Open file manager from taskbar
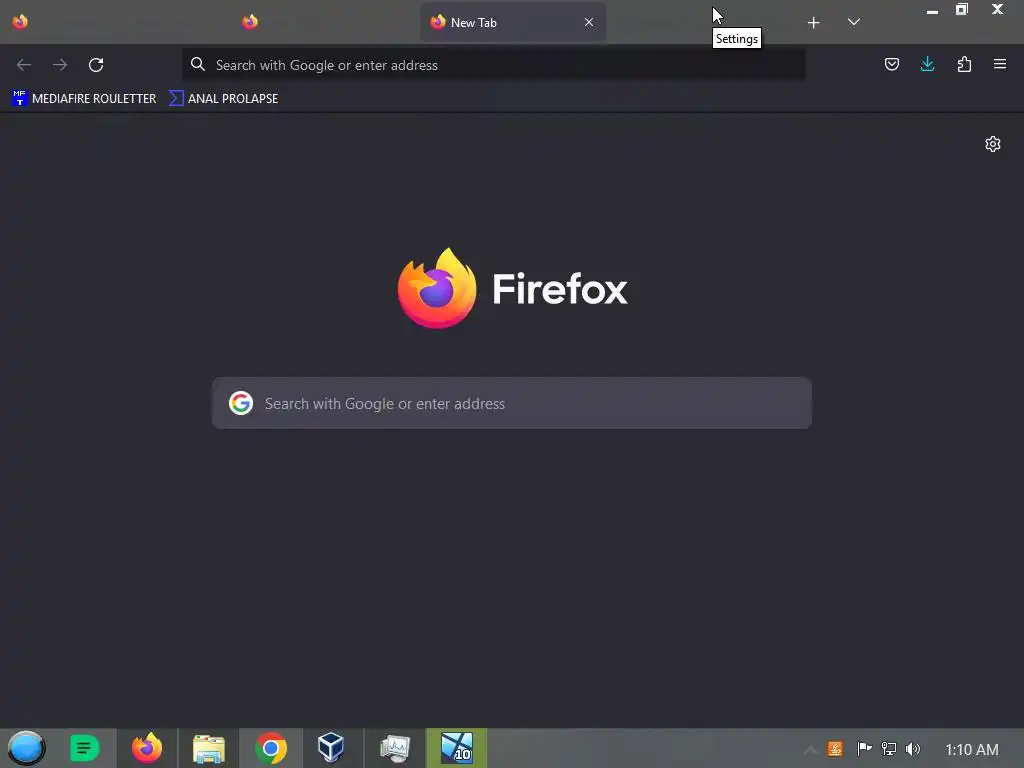The height and width of the screenshot is (768, 1024). [x=209, y=748]
